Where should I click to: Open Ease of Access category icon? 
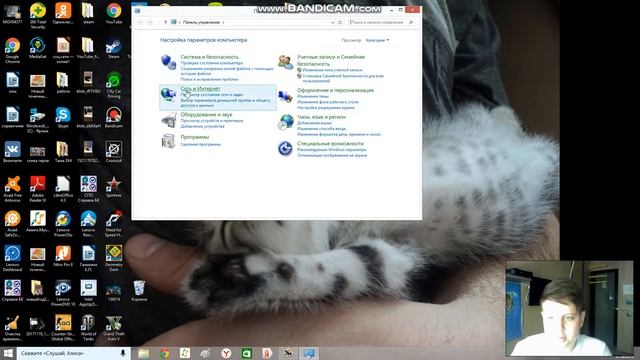(x=285, y=149)
